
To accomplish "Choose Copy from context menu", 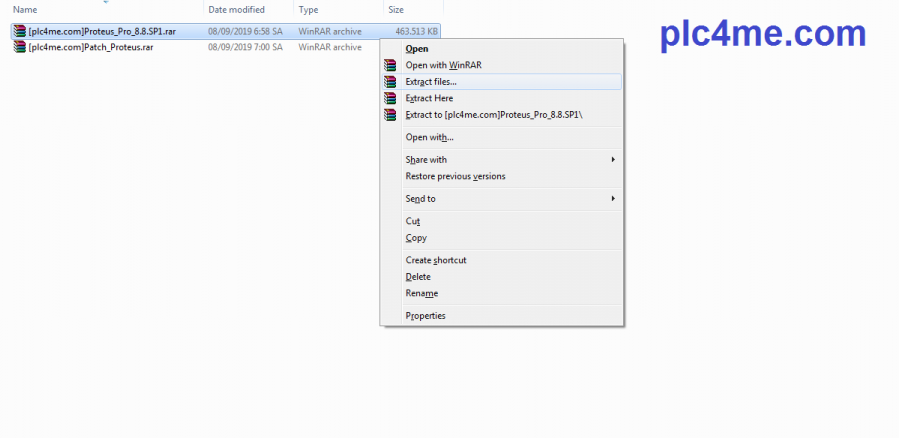I will click(502, 237).
